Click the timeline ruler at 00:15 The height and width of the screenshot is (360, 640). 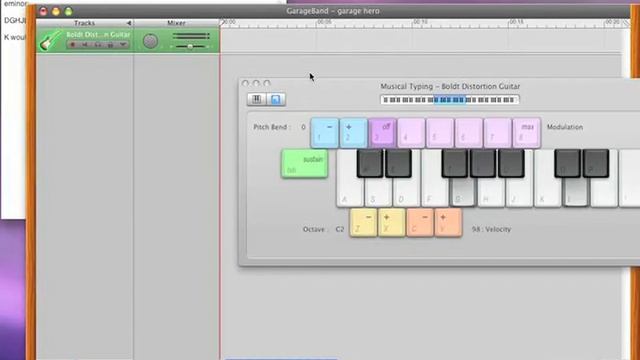pos(516,22)
